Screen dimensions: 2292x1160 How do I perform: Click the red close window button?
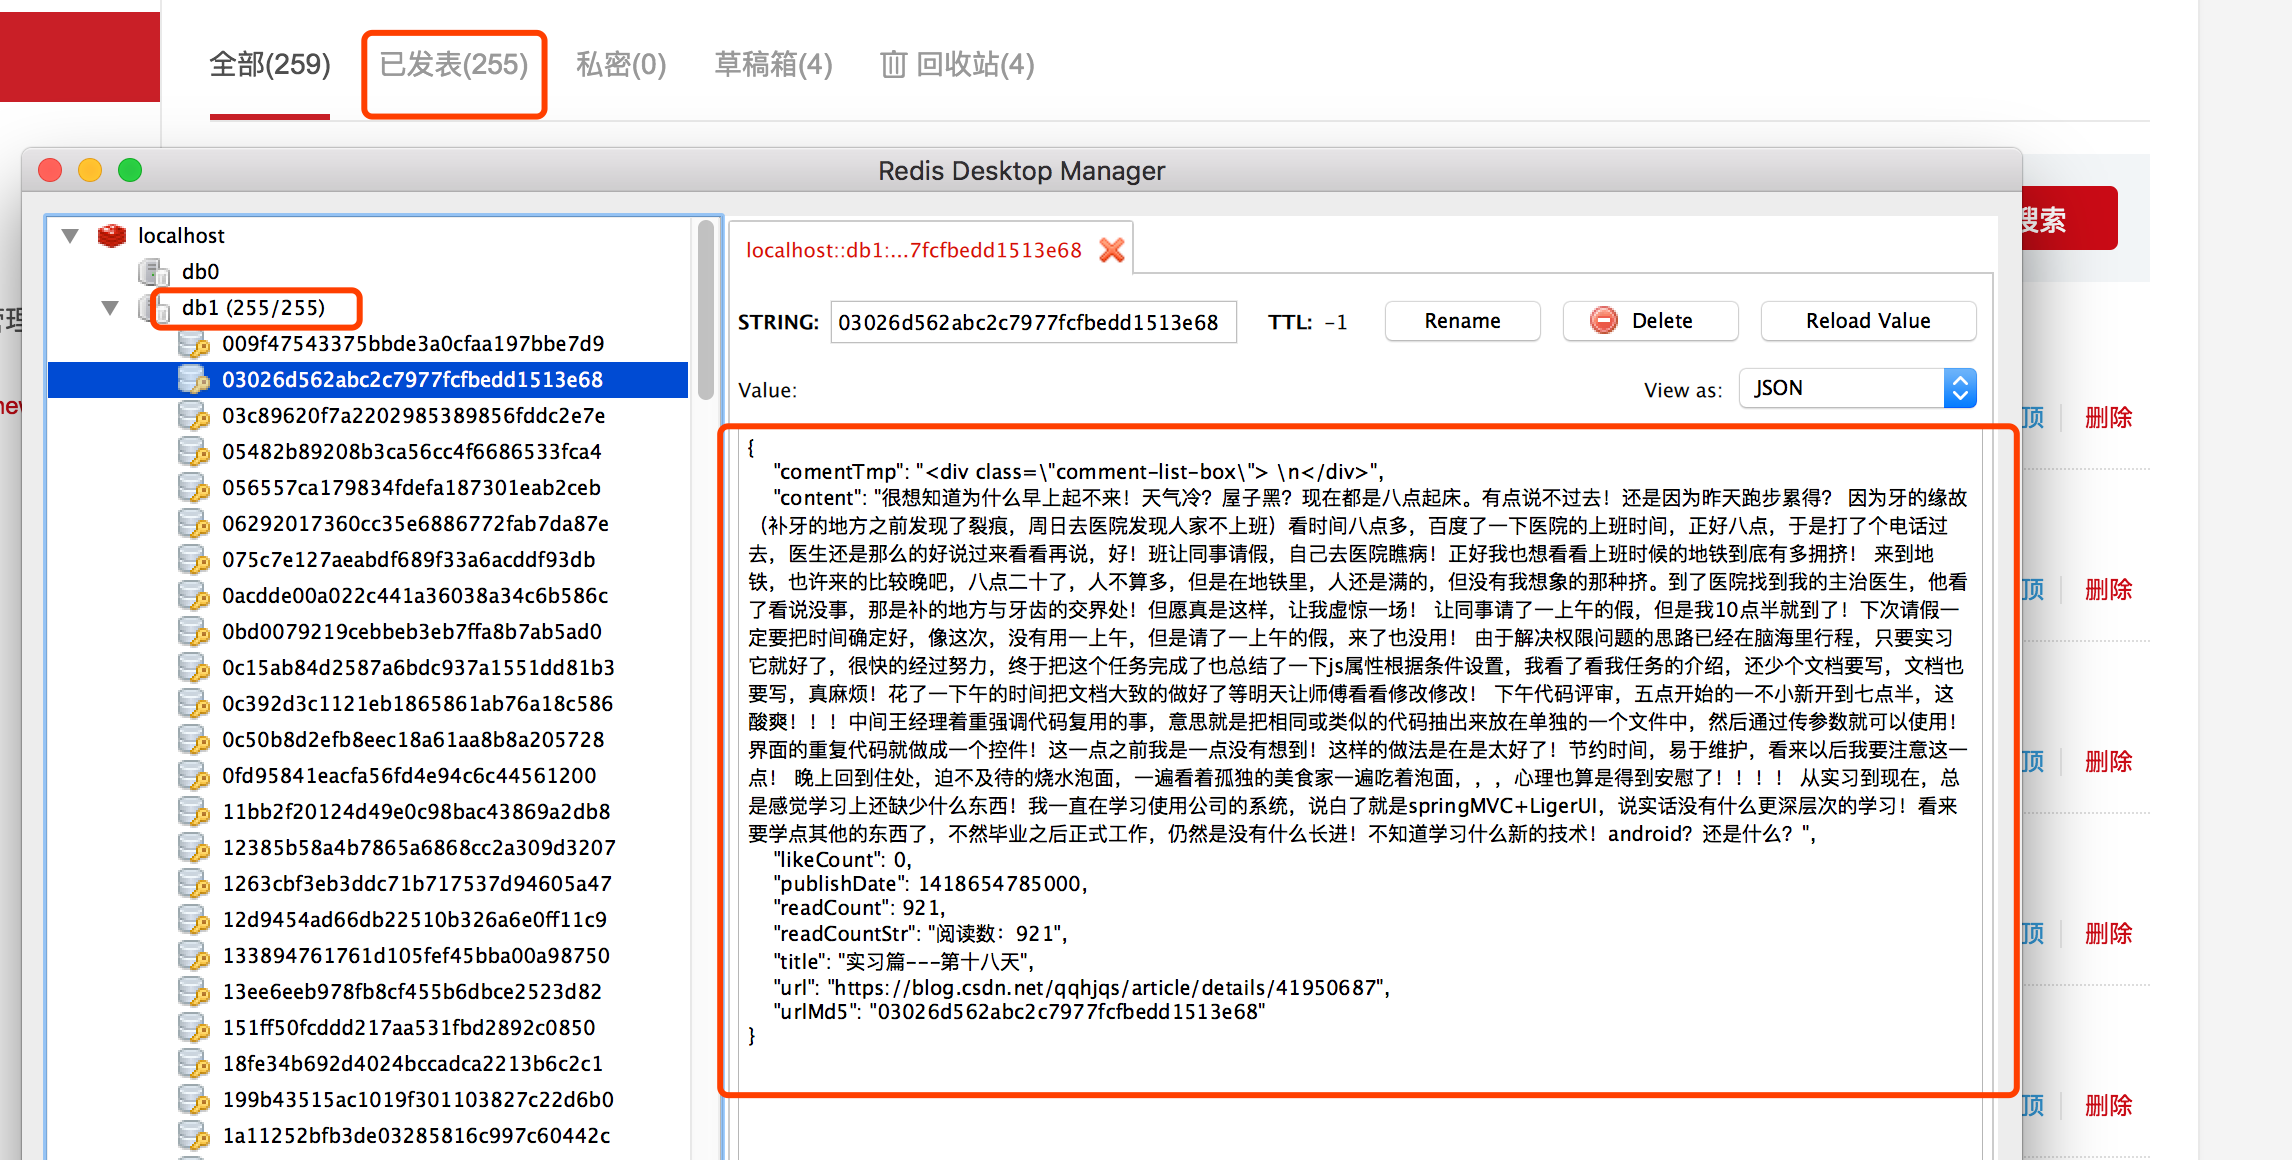tap(50, 170)
